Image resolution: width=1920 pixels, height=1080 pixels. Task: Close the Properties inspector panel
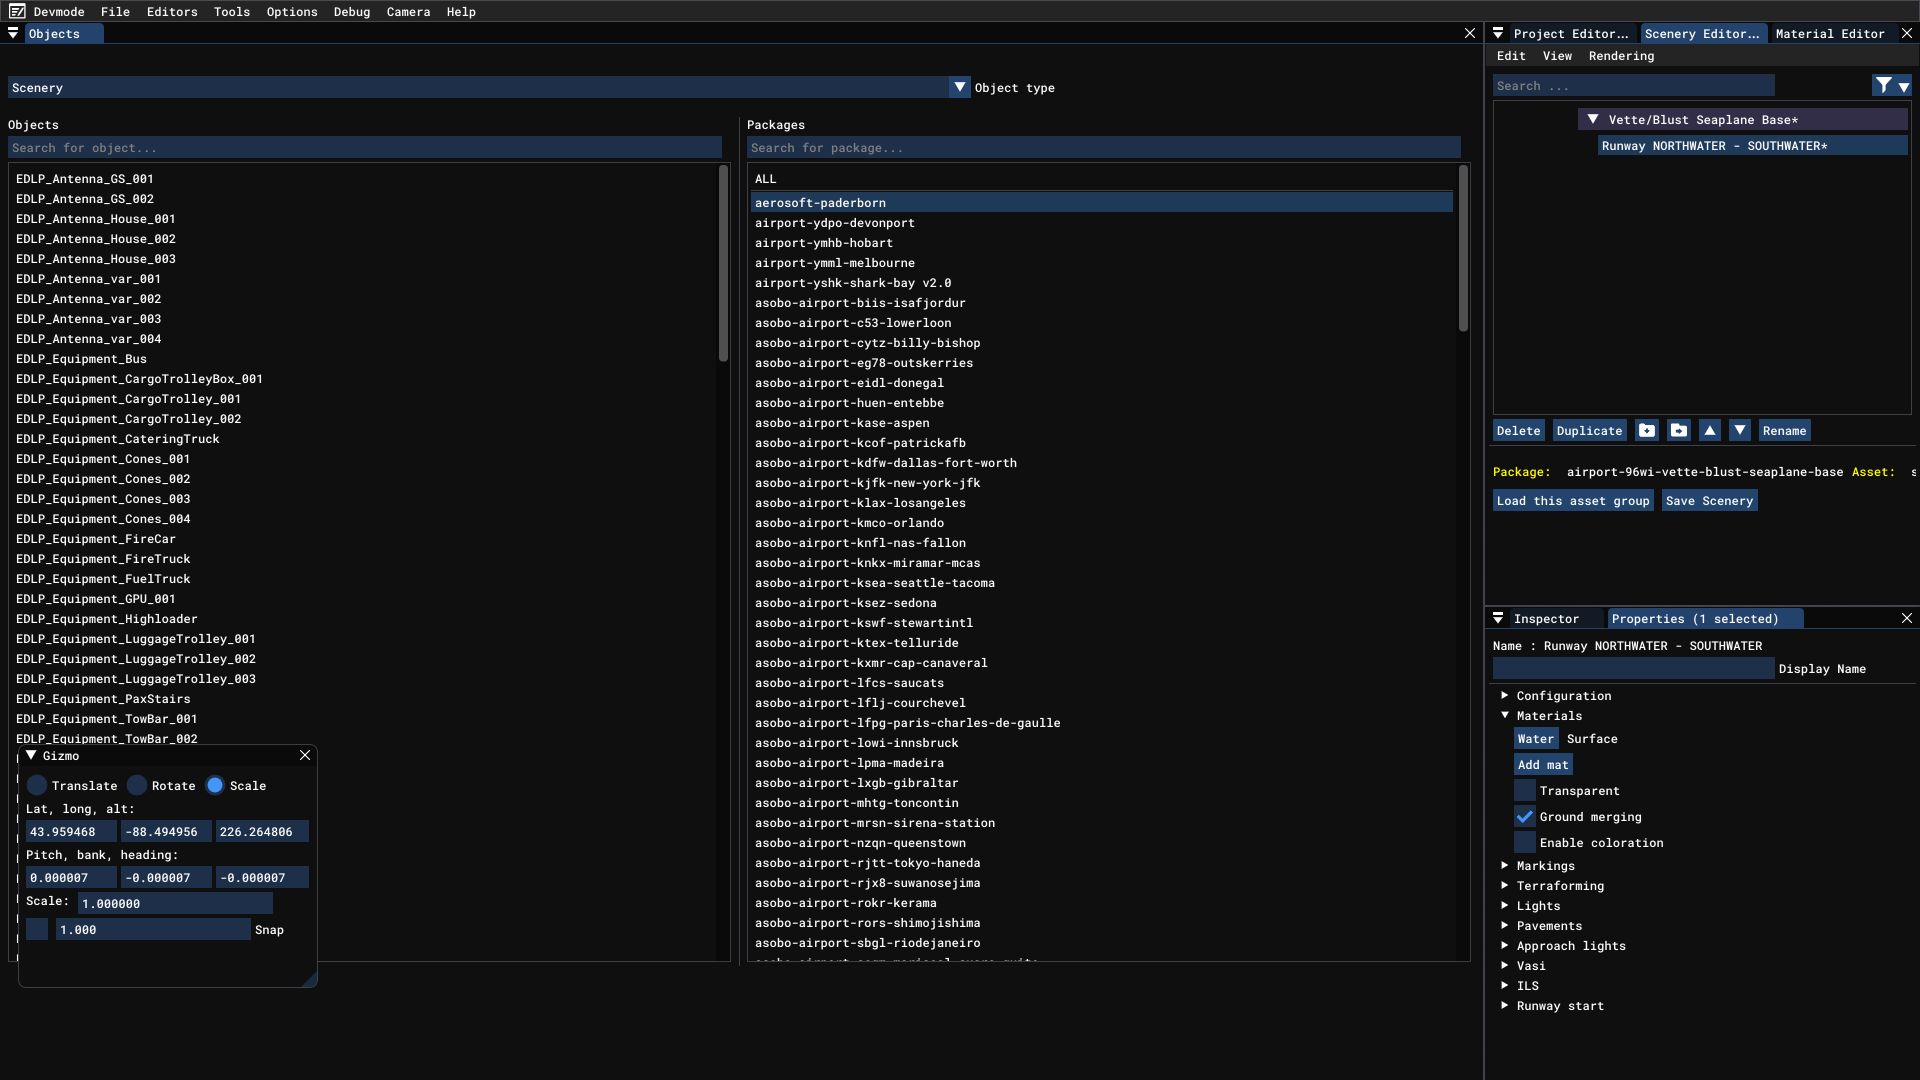[x=1907, y=619]
